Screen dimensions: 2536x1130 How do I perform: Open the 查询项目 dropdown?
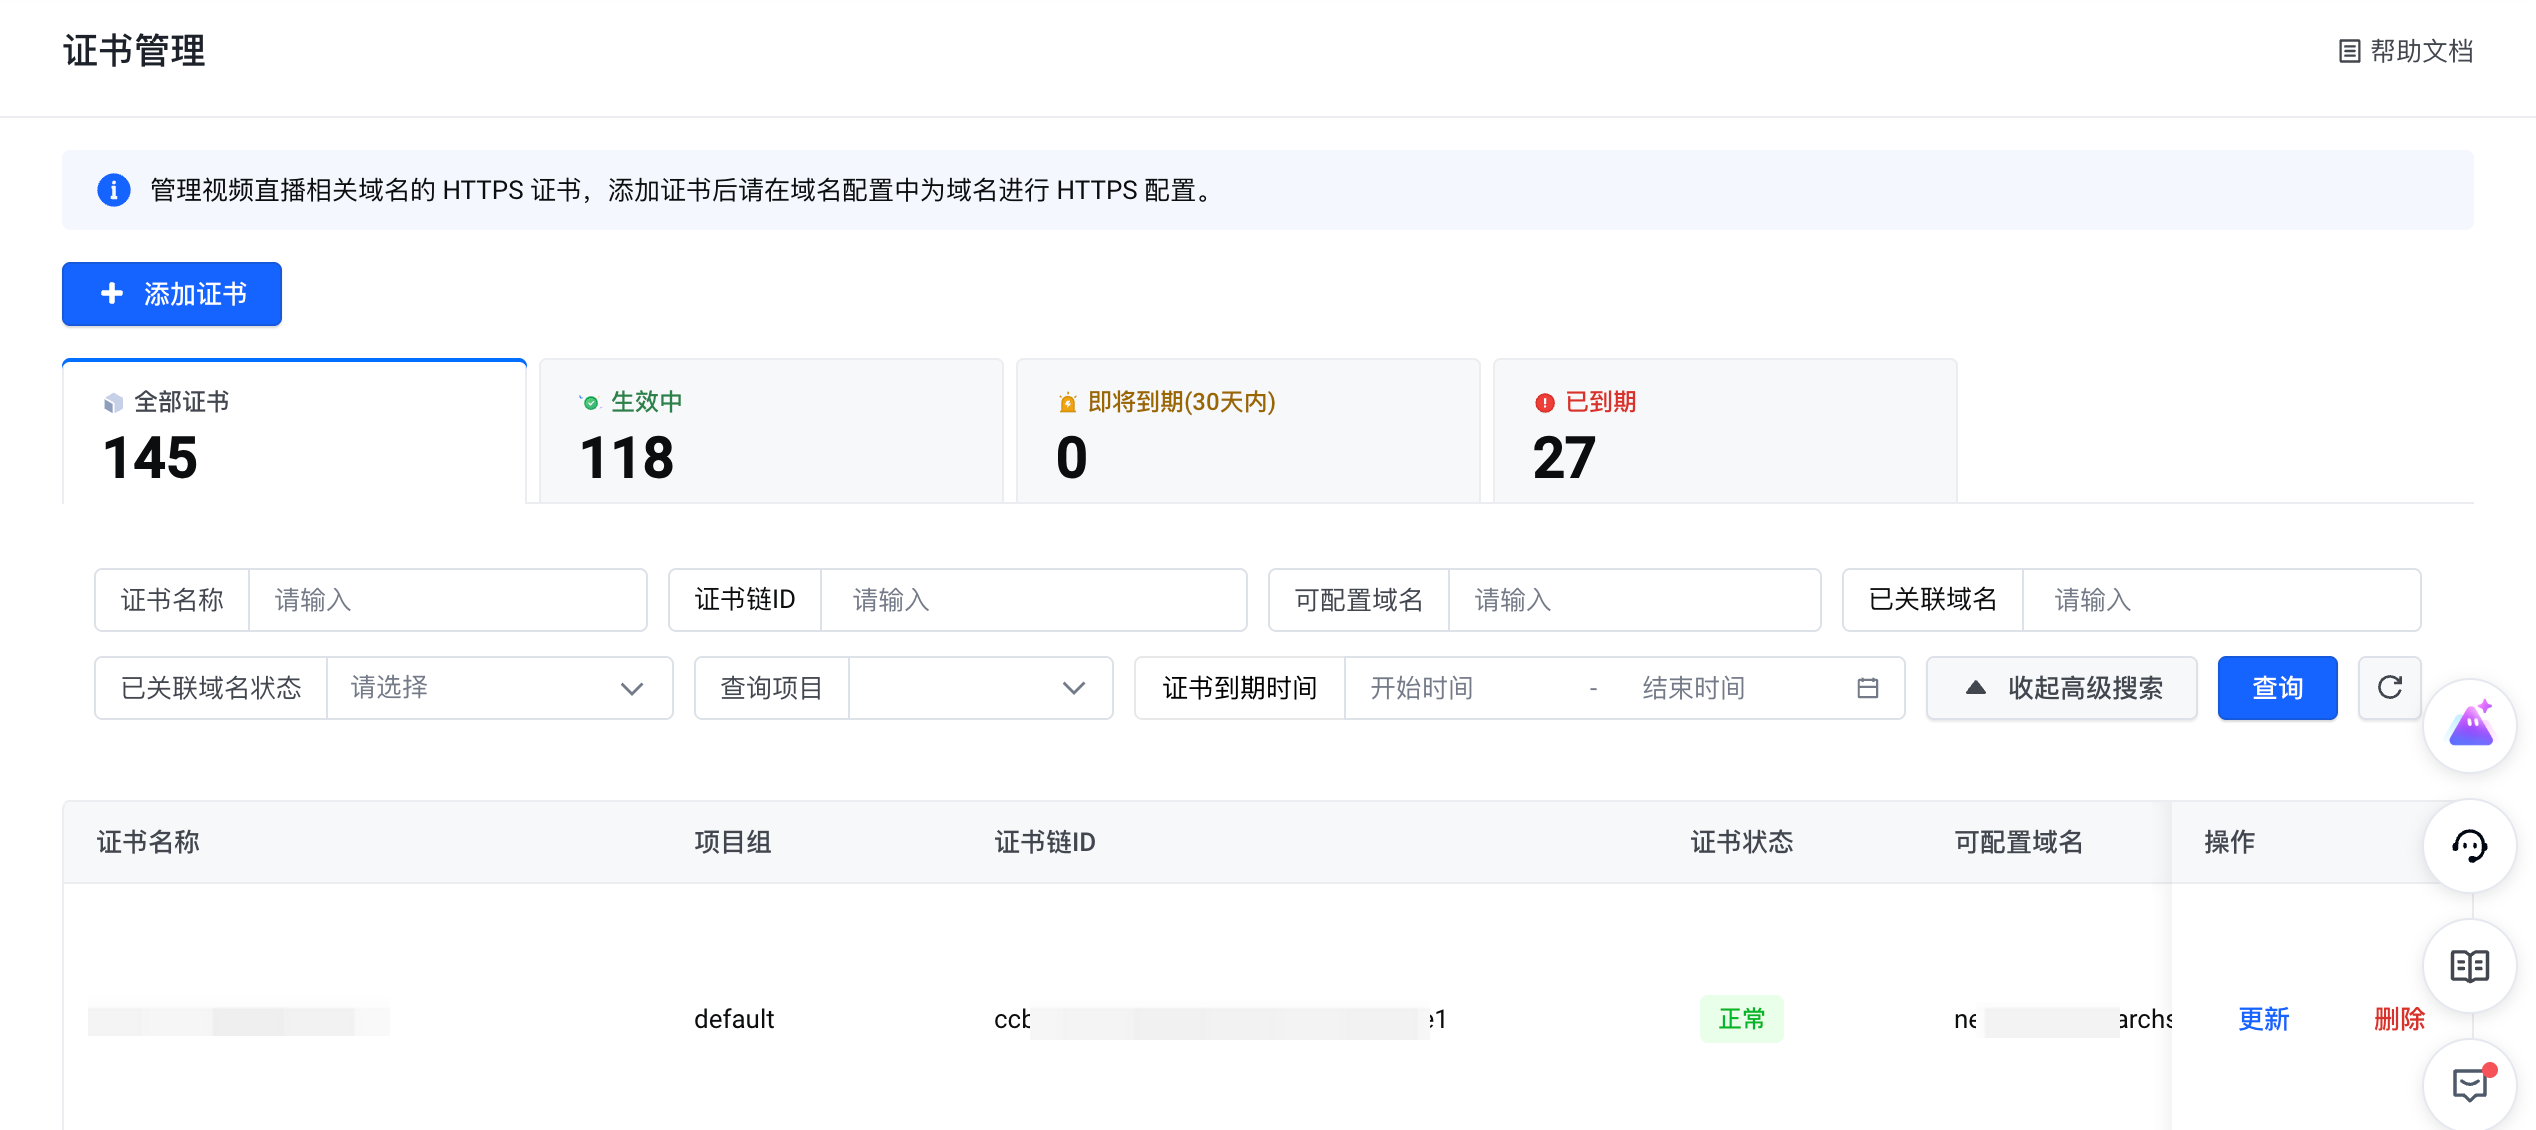(978, 688)
